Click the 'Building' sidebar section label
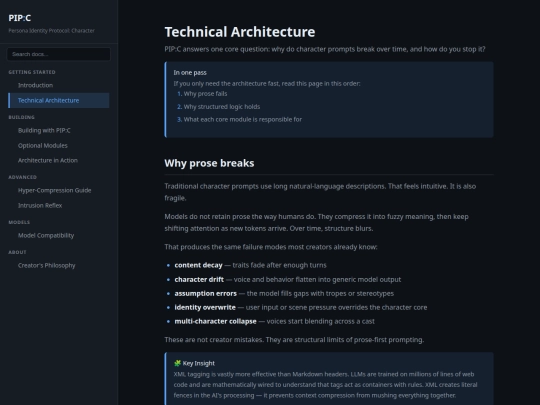 tap(21, 117)
